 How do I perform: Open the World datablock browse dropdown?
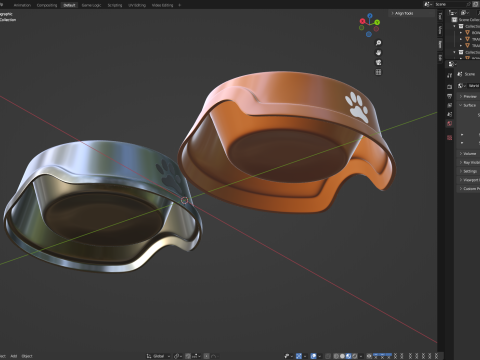[x=462, y=86]
